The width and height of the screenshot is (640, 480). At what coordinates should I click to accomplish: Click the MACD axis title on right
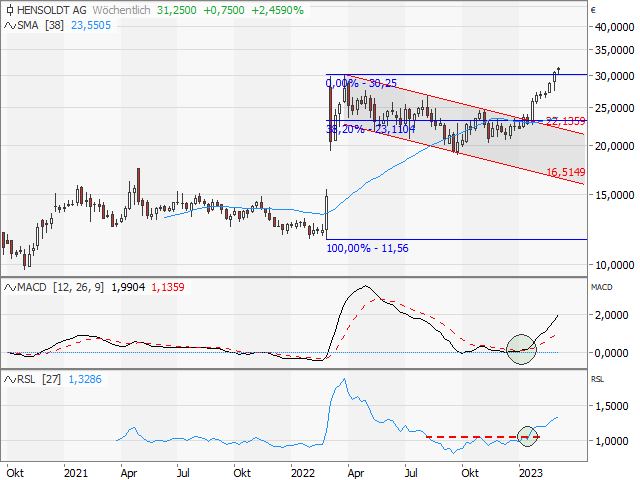tap(602, 287)
